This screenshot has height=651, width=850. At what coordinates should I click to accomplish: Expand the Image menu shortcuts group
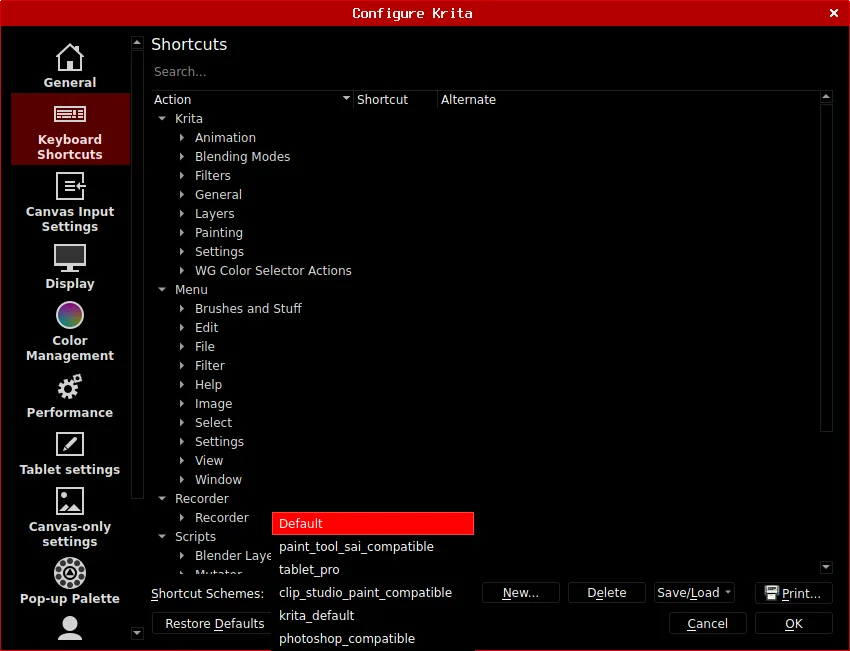pos(182,403)
